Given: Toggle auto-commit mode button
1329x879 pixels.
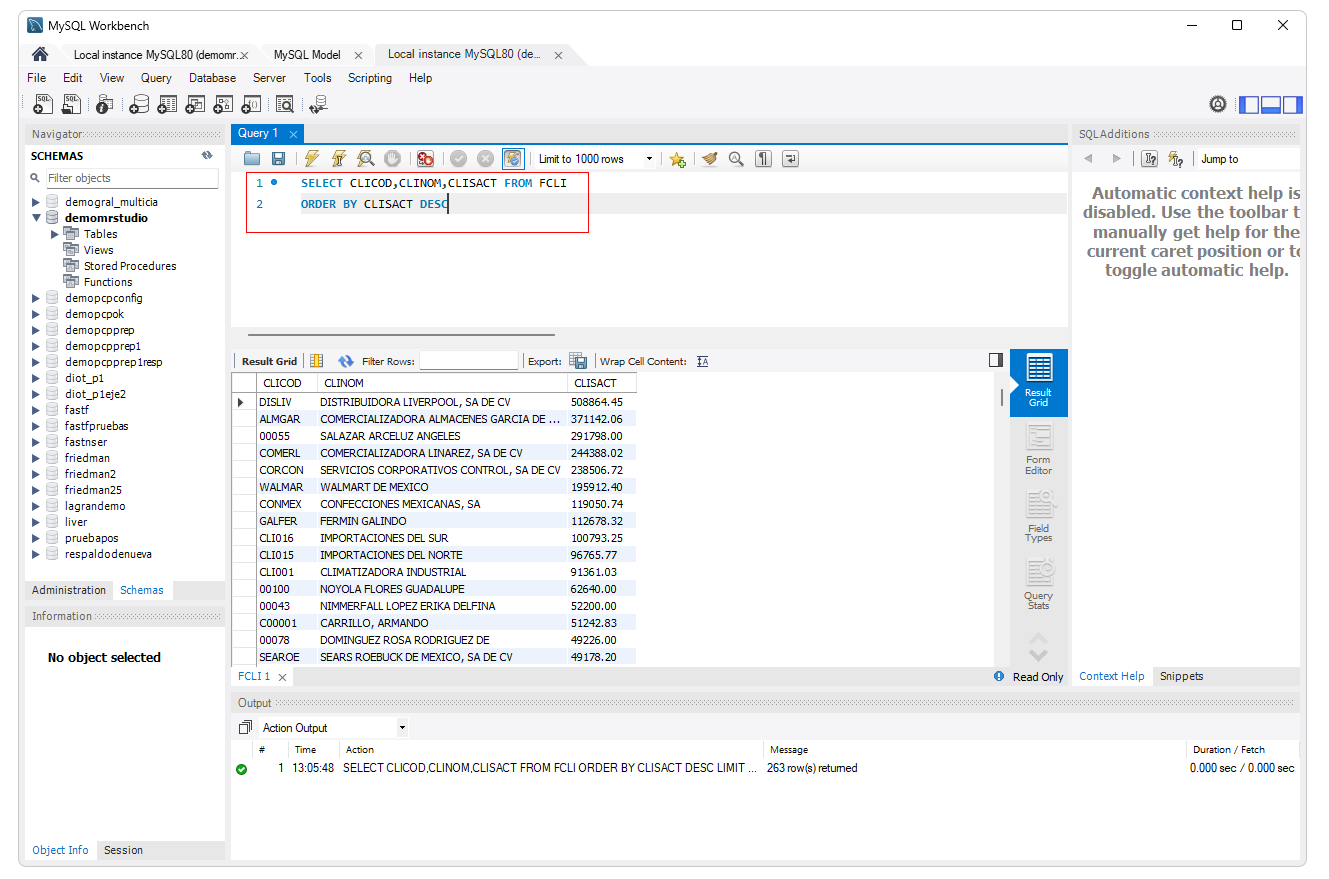Looking at the screenshot, I should [513, 158].
